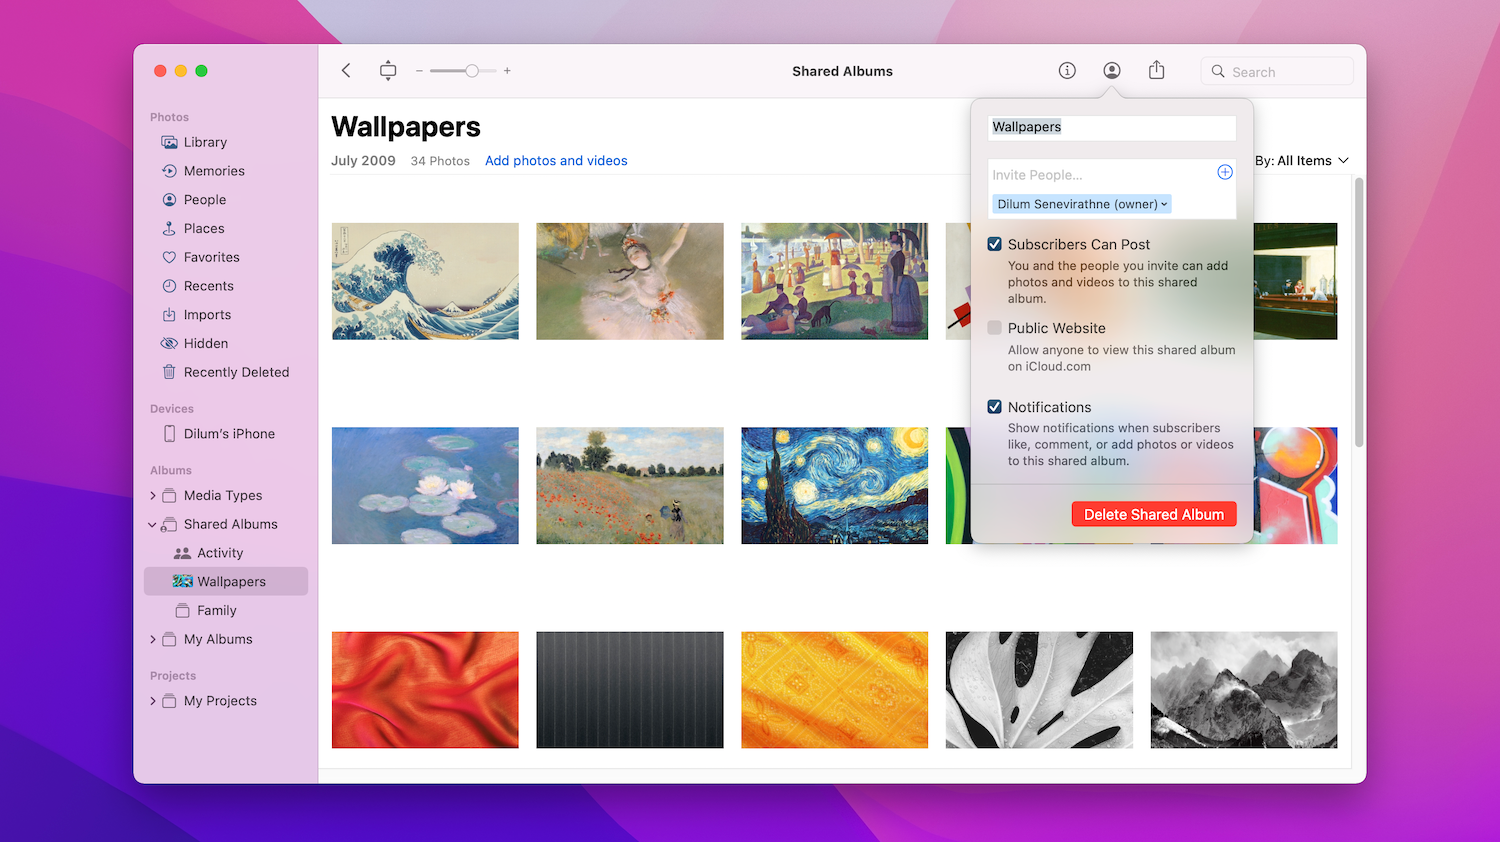1500x842 pixels.
Task: Open the By: All Items filter
Action: point(1302,161)
